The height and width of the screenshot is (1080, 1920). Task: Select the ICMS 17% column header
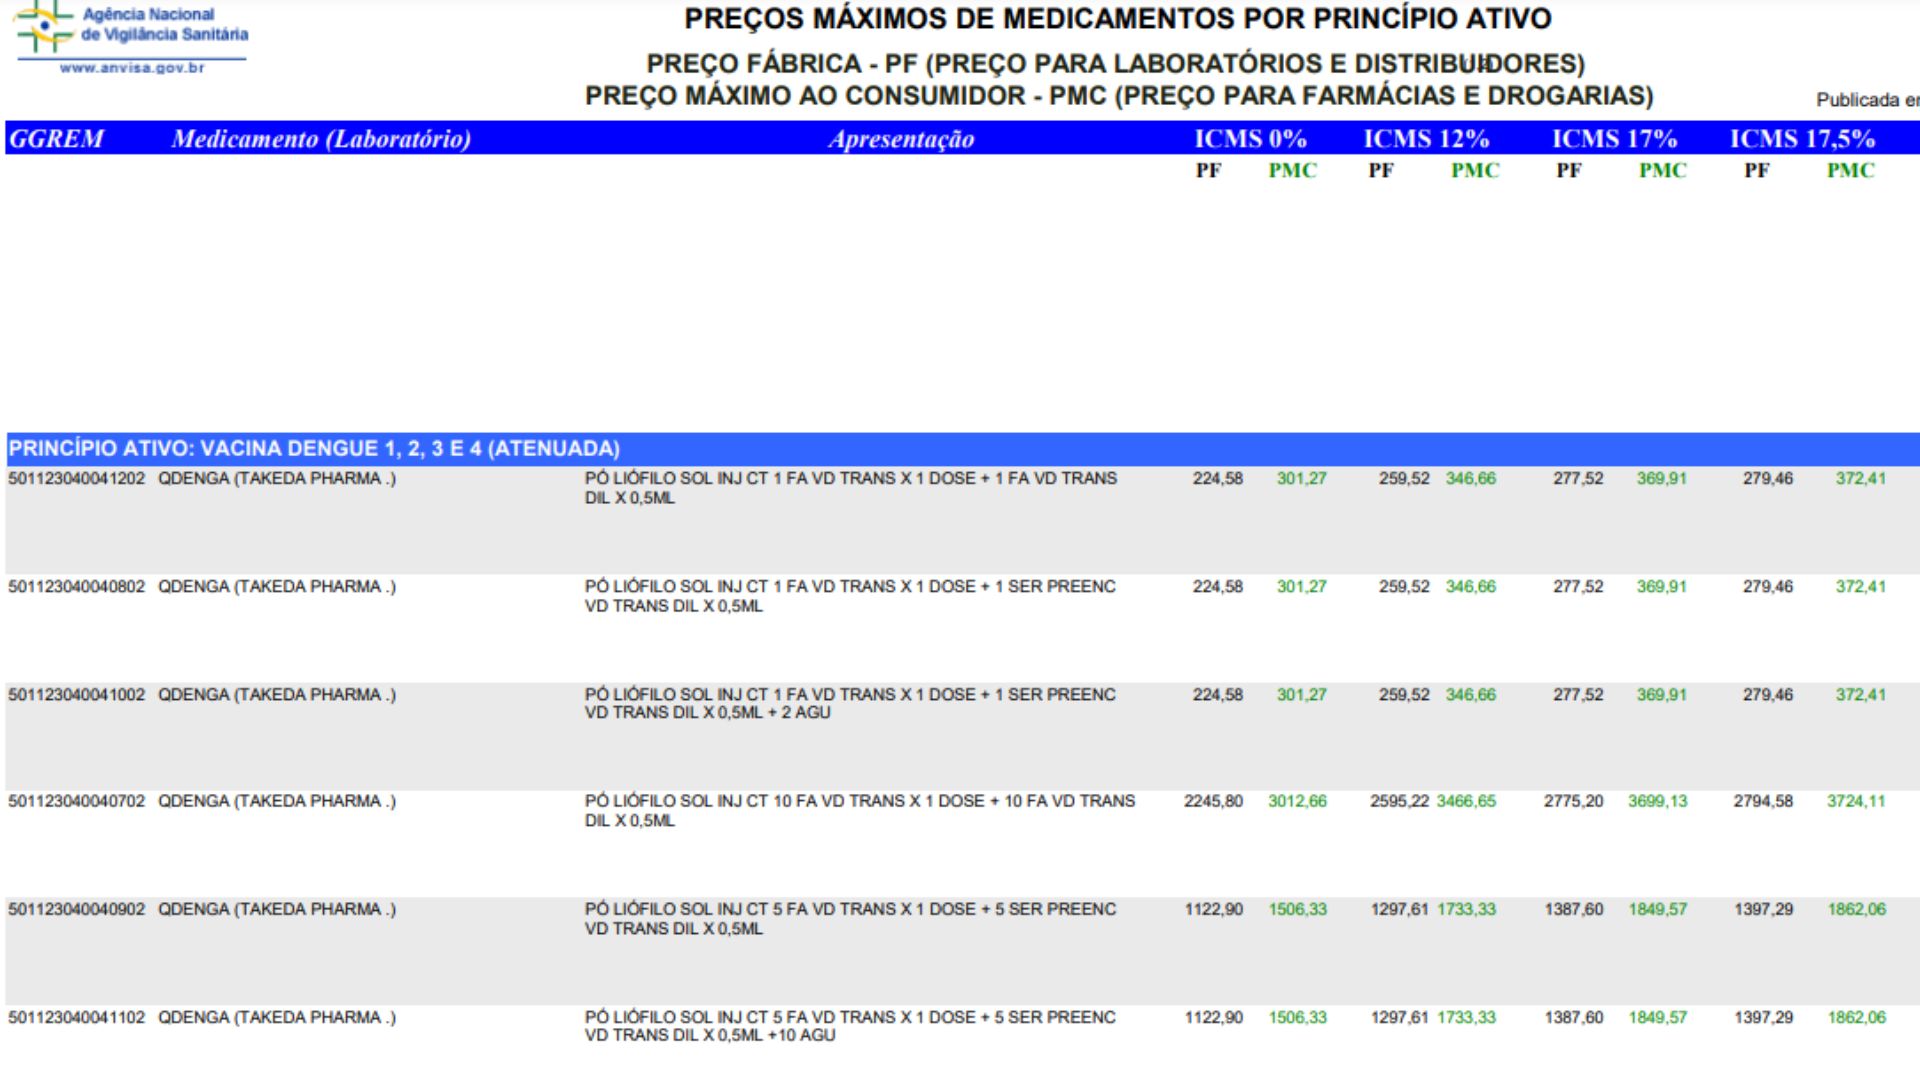point(1614,139)
